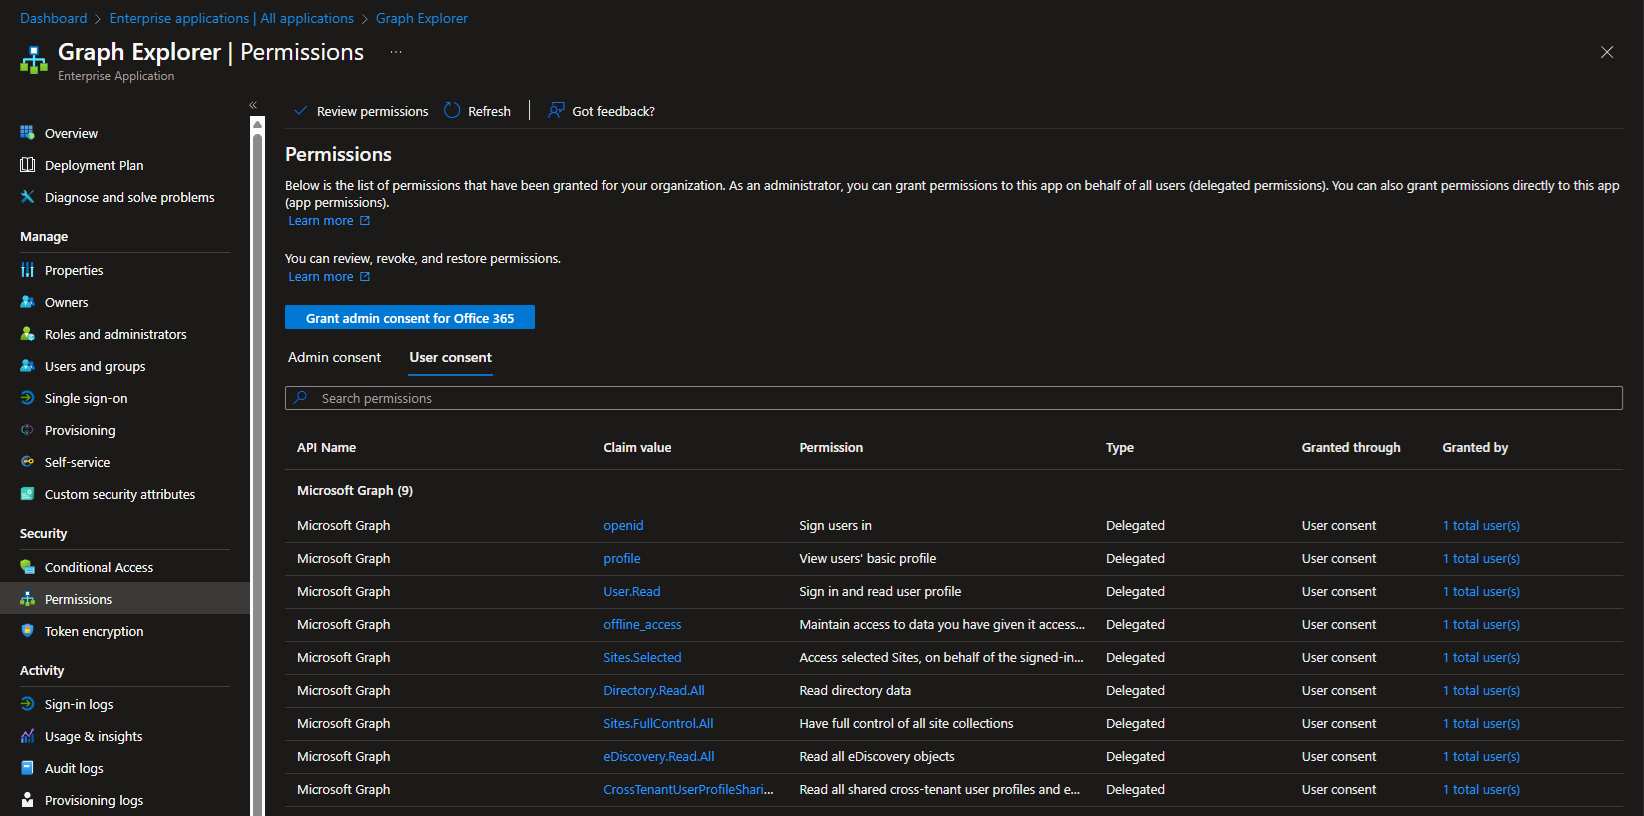Click the Refresh icon in toolbar

452,111
